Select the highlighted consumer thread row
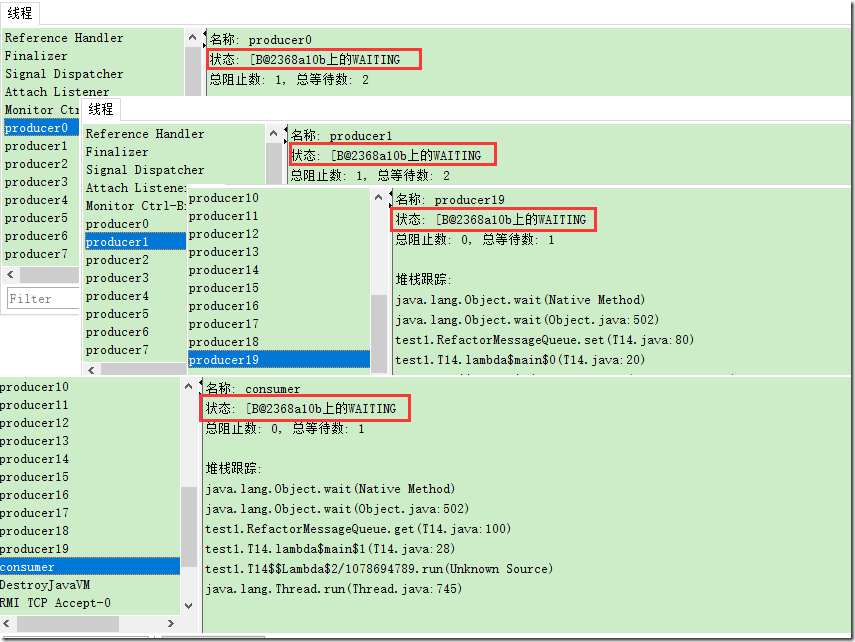Screen dimensions: 855x642 90,567
